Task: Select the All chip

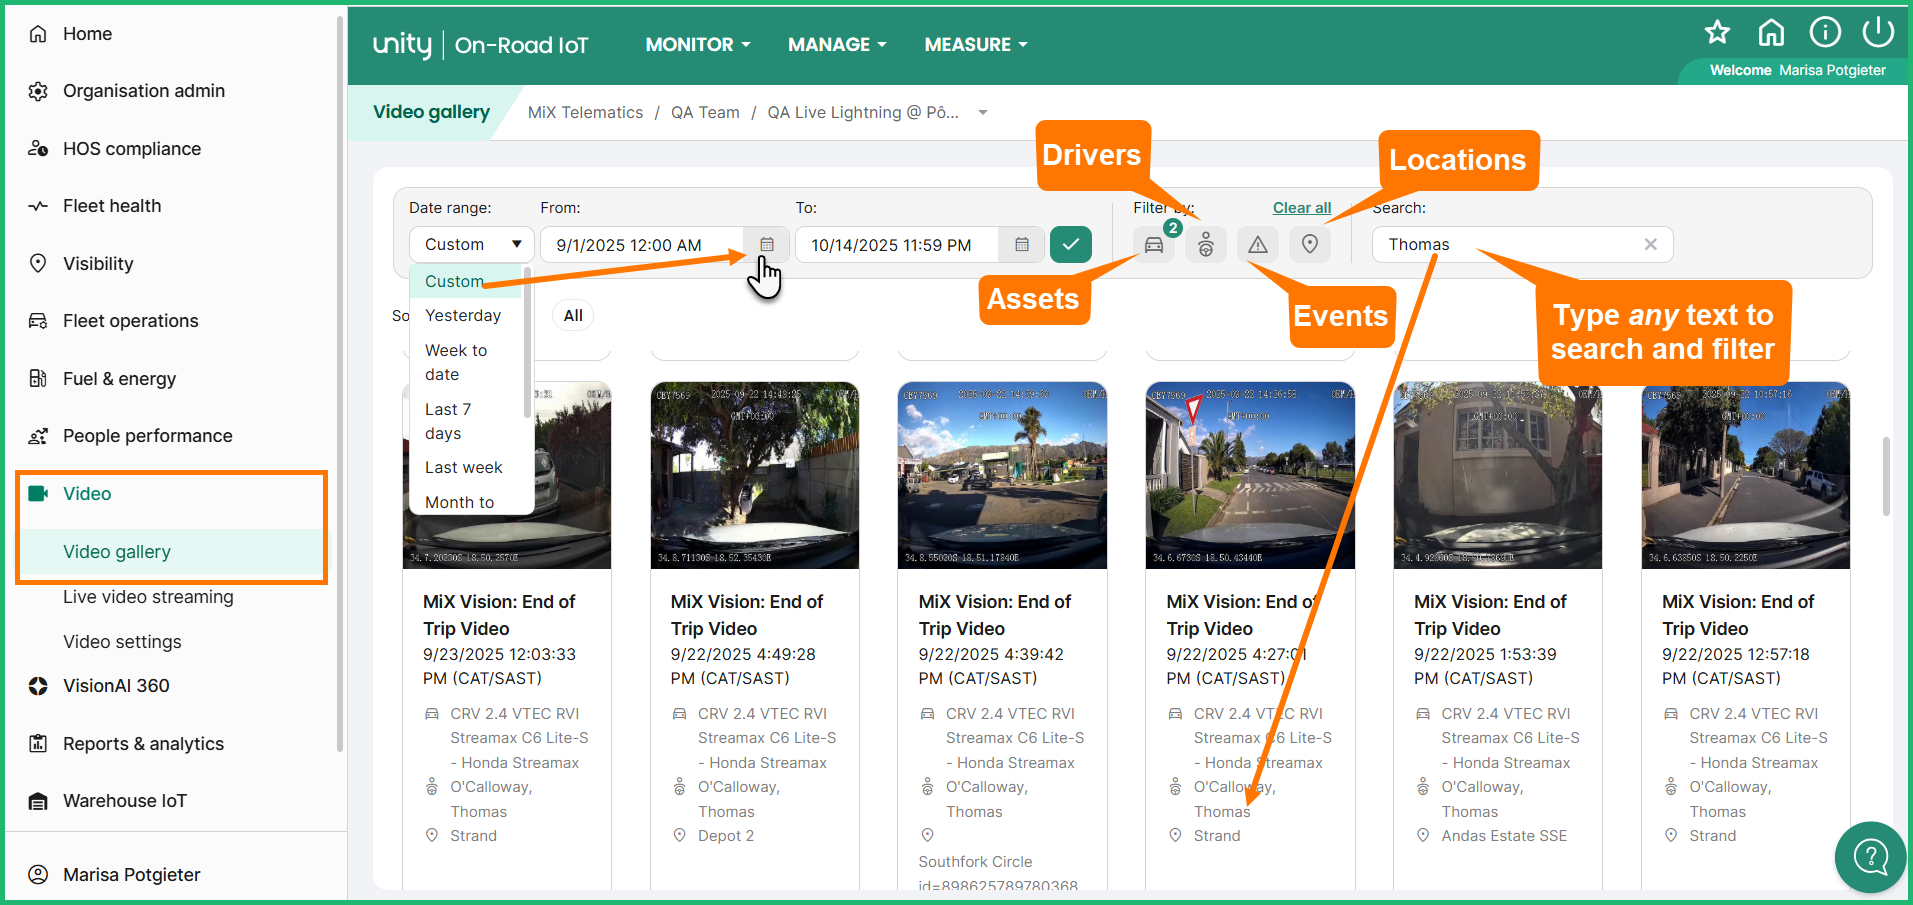Action: [573, 316]
